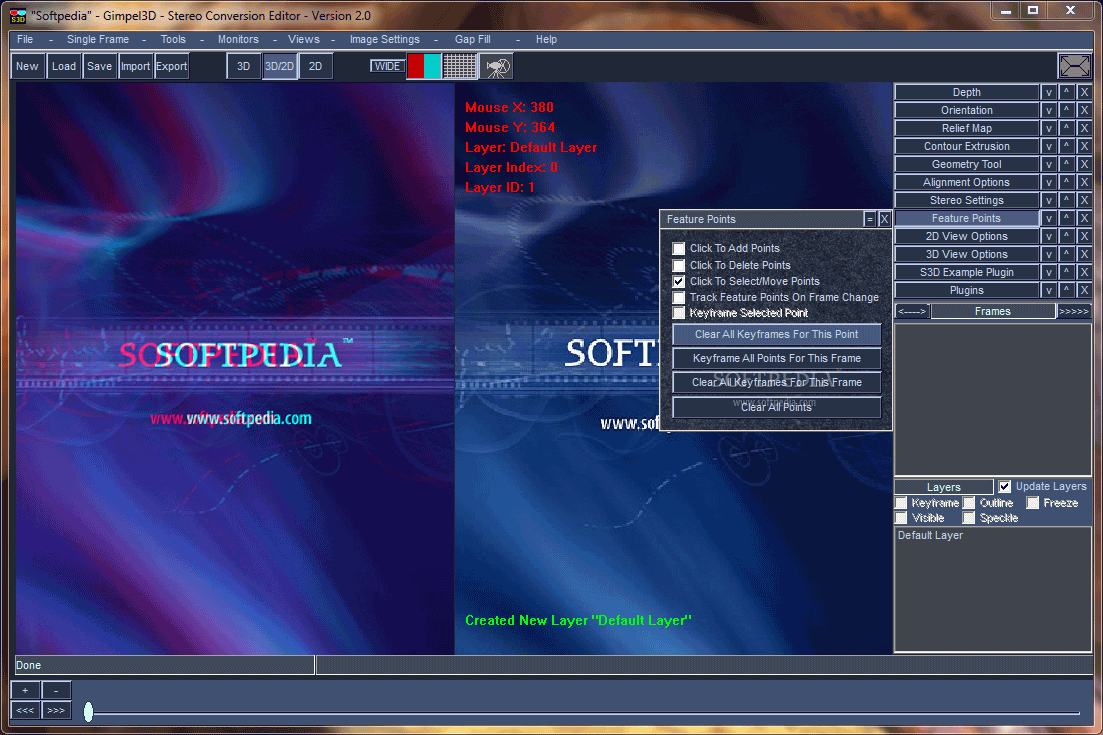The height and width of the screenshot is (735, 1103).
Task: Click the v arrow next to Orientation
Action: pyautogui.click(x=1048, y=110)
